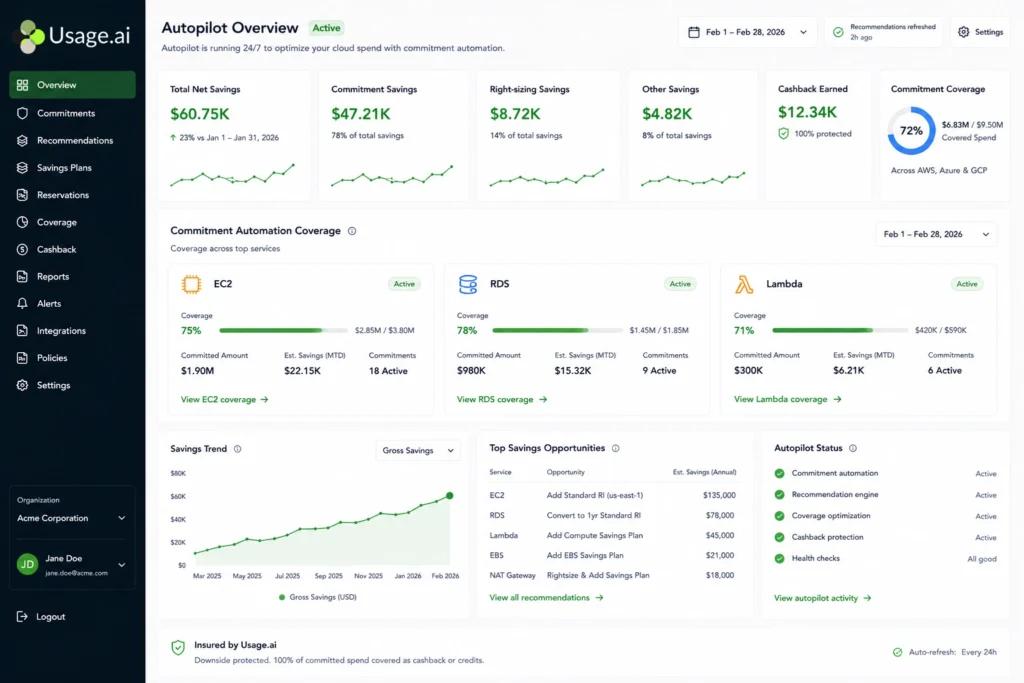Open the Overview menu item
The height and width of the screenshot is (683, 1024).
point(72,85)
